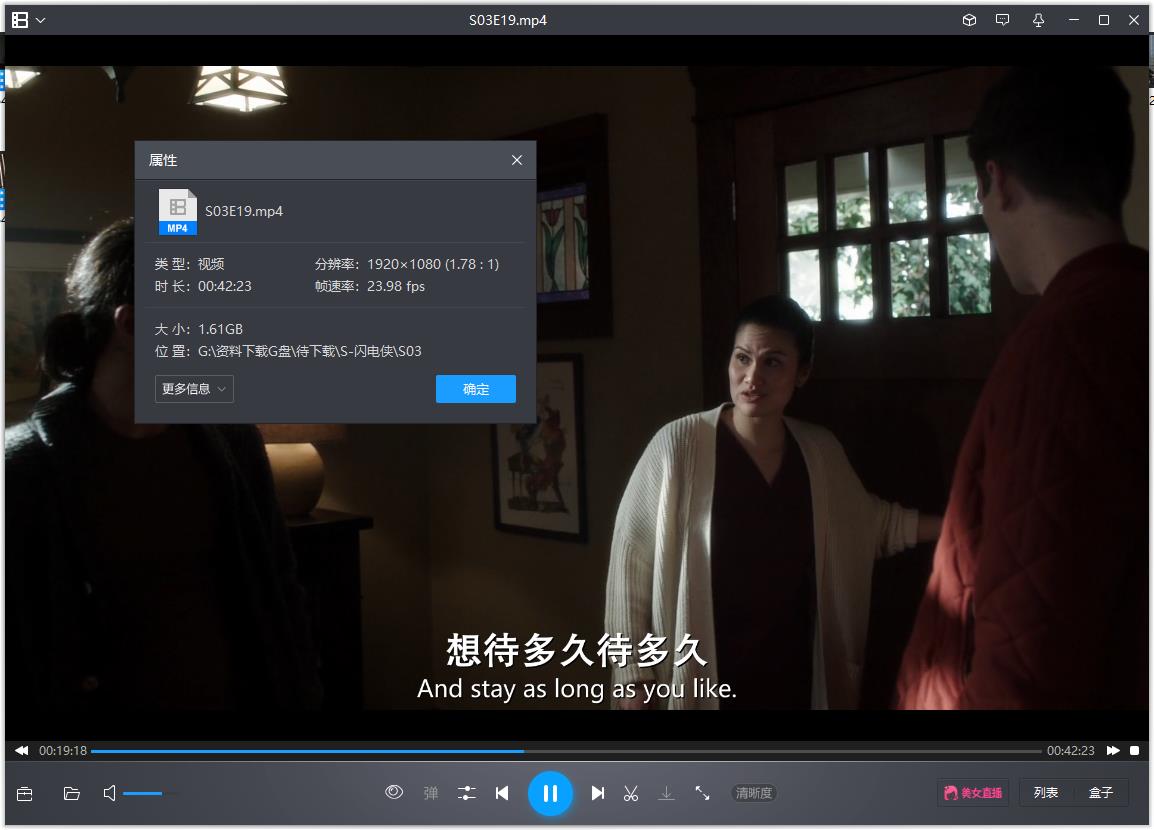
Task: Expand the main menu dropdown chevron
Action: click(x=40, y=21)
